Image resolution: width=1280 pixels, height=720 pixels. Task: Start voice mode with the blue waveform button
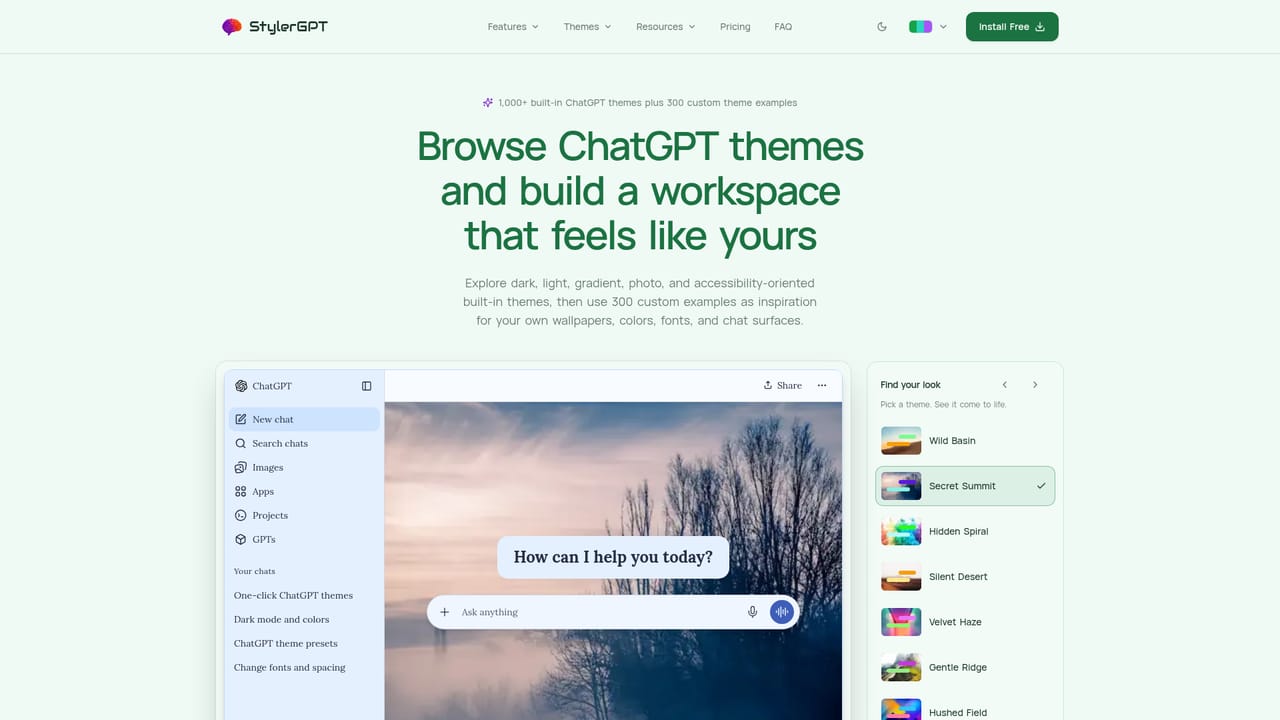[782, 612]
